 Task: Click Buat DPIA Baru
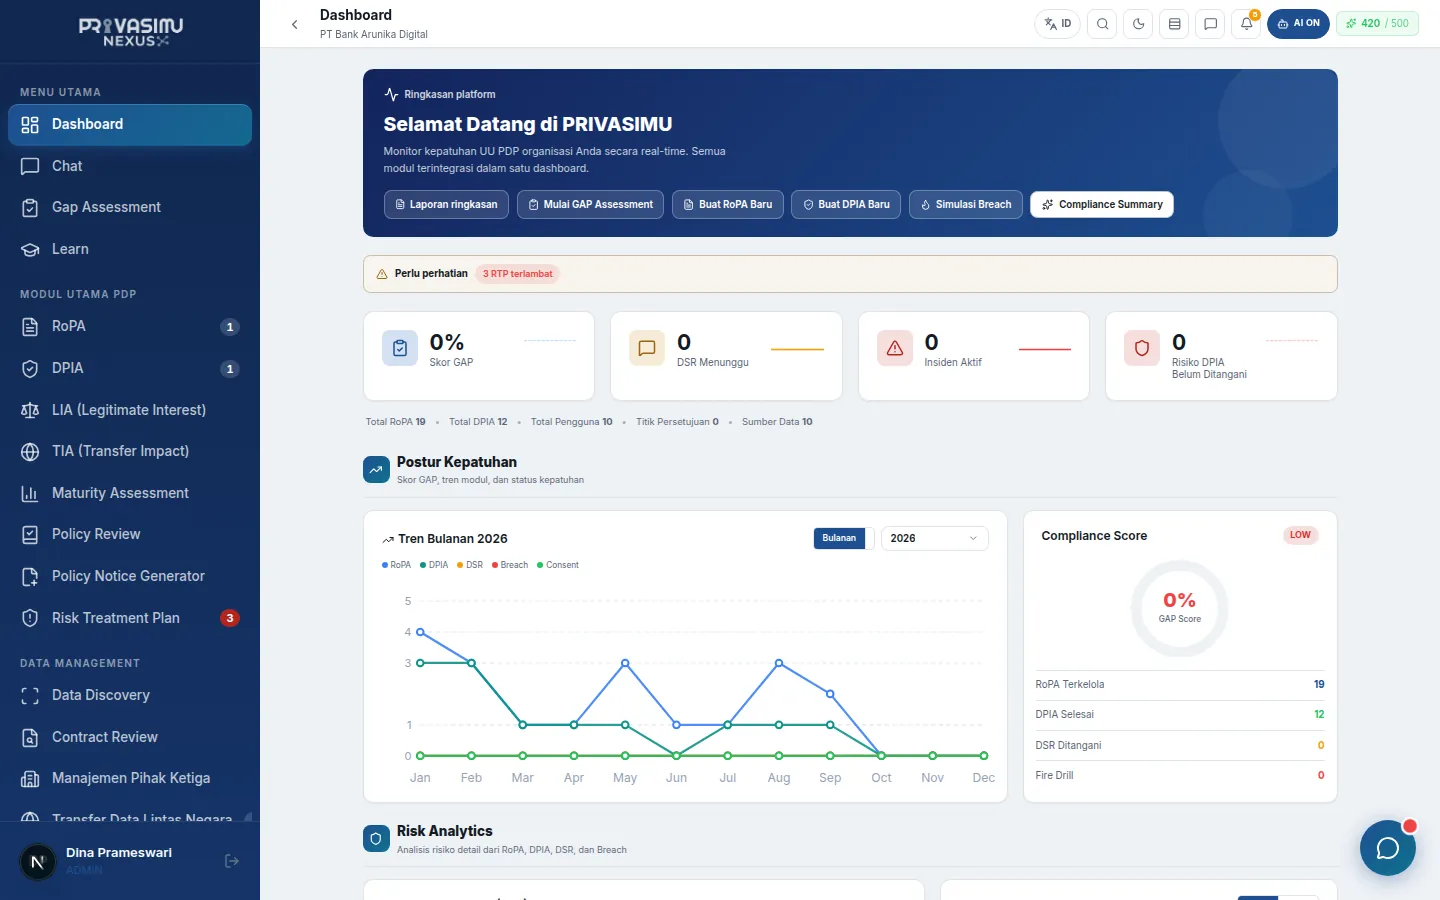[846, 204]
